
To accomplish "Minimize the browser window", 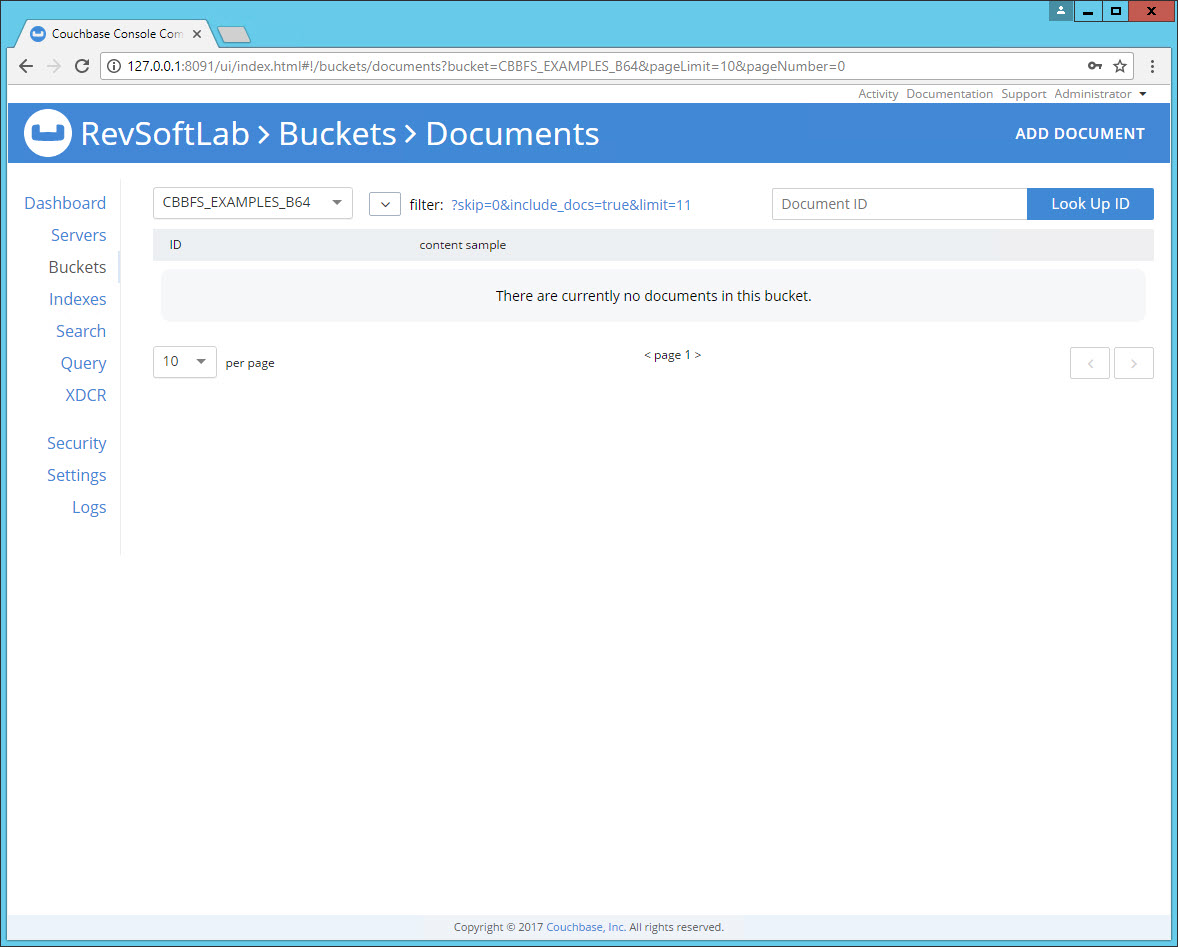I will tap(1087, 11).
